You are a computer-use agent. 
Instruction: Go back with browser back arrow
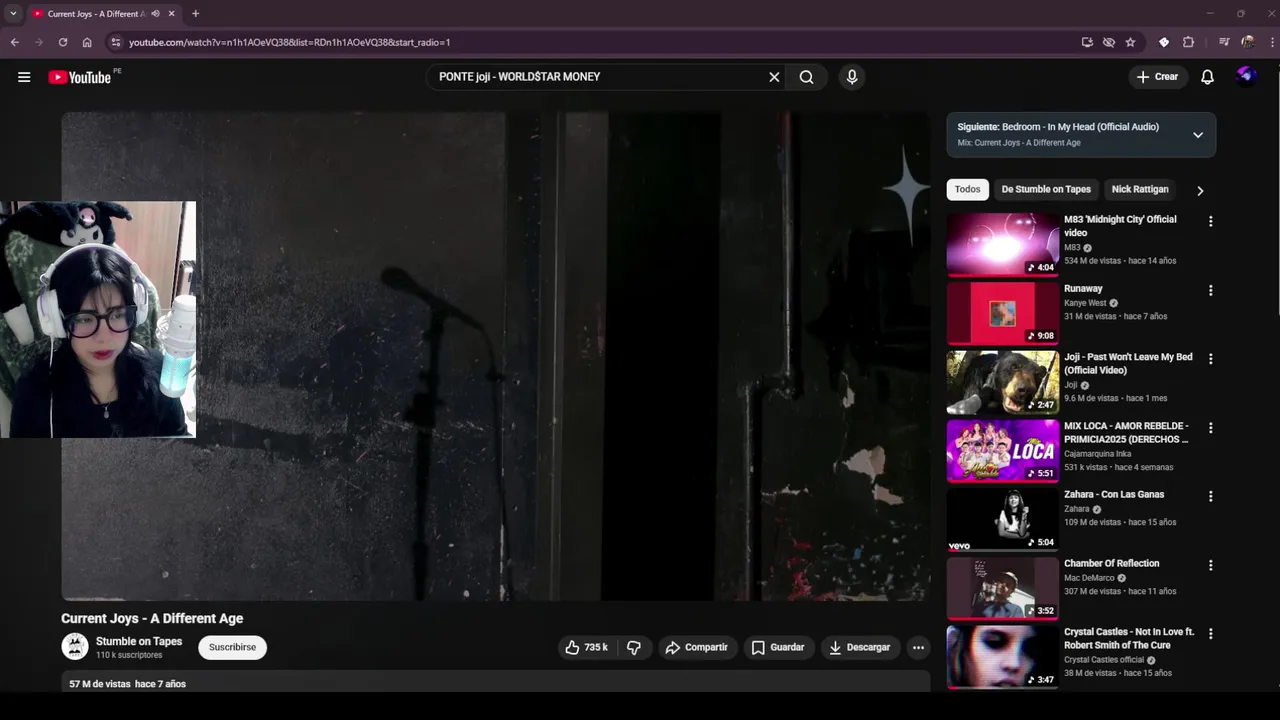click(14, 42)
